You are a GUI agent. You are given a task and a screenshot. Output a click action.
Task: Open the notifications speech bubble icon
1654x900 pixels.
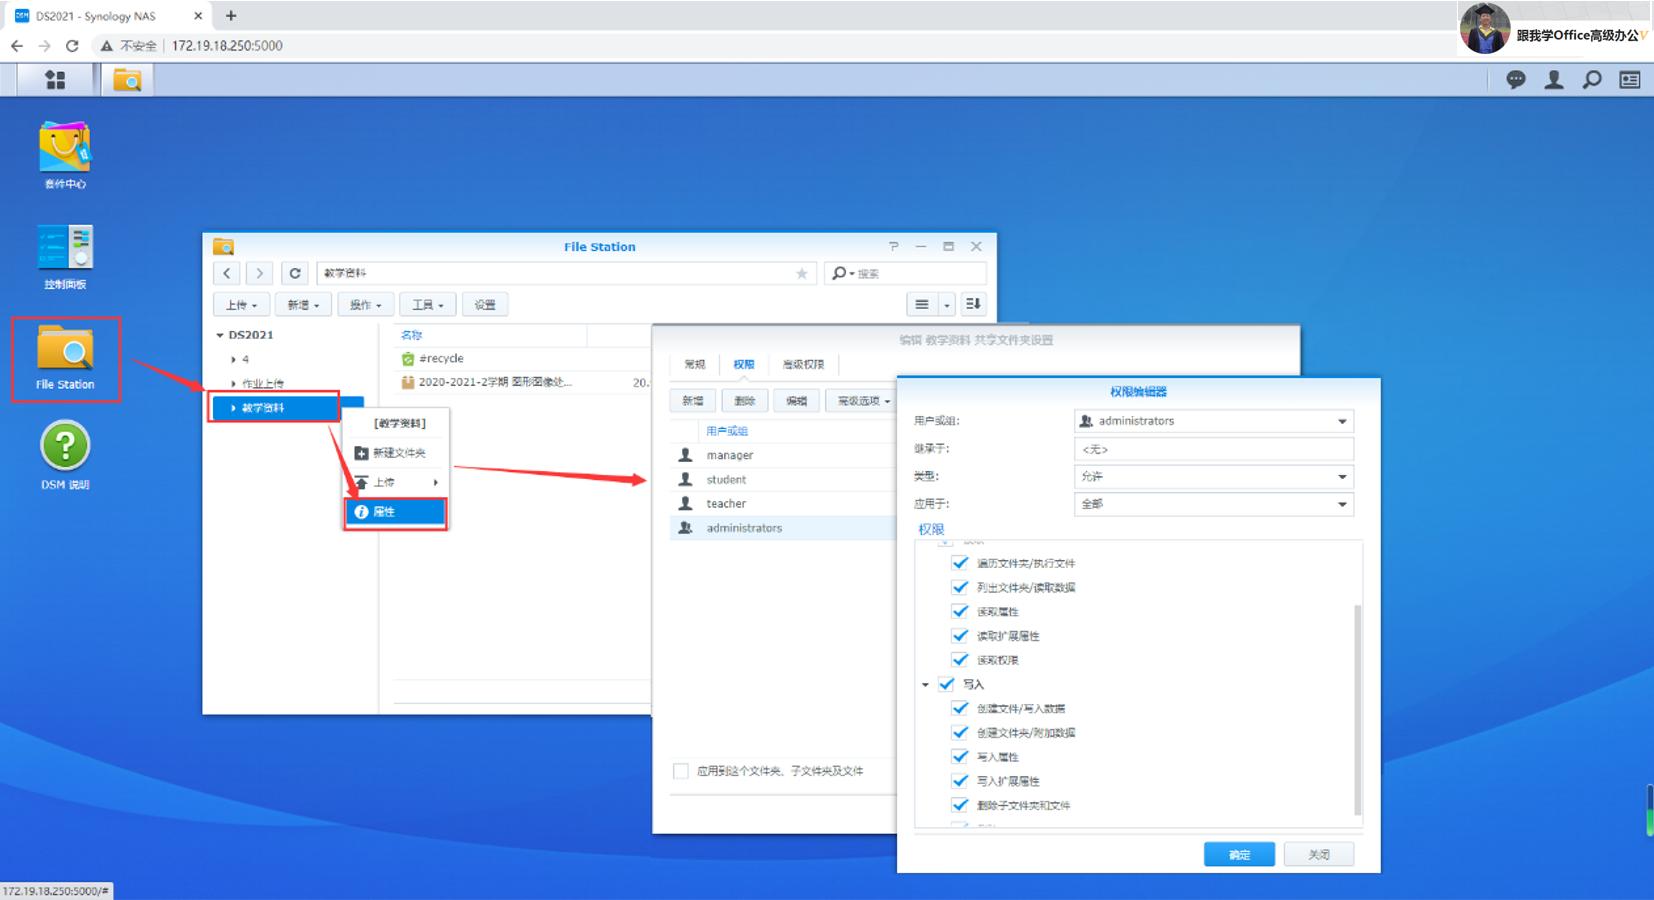coord(1516,80)
